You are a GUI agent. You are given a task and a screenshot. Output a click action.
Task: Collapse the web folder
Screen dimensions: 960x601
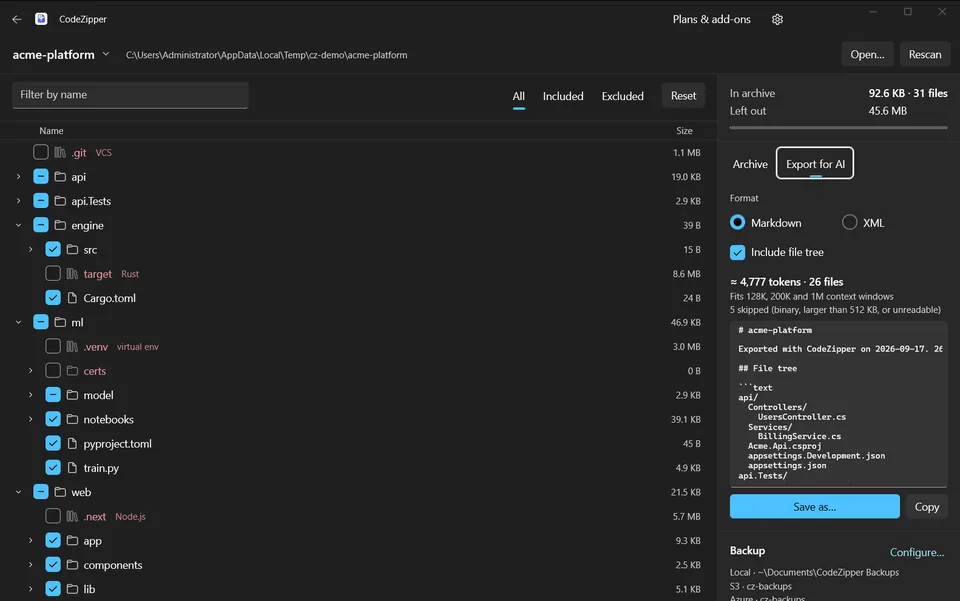coord(18,492)
